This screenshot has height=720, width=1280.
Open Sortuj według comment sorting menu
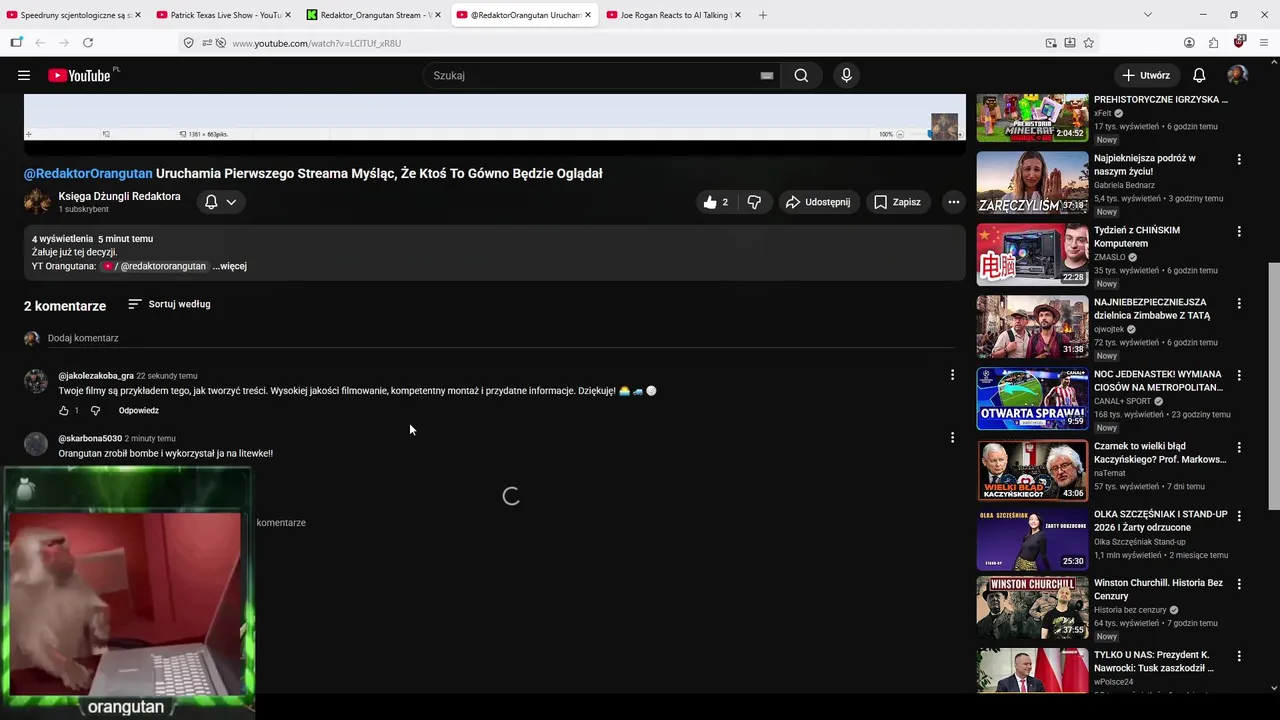[169, 304]
